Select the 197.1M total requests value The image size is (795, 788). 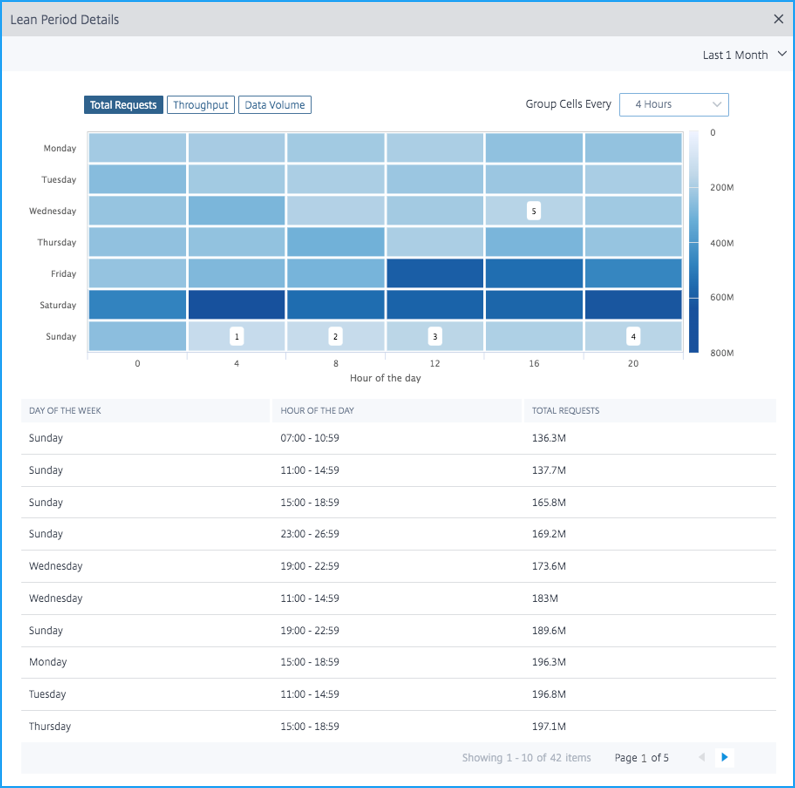549,726
